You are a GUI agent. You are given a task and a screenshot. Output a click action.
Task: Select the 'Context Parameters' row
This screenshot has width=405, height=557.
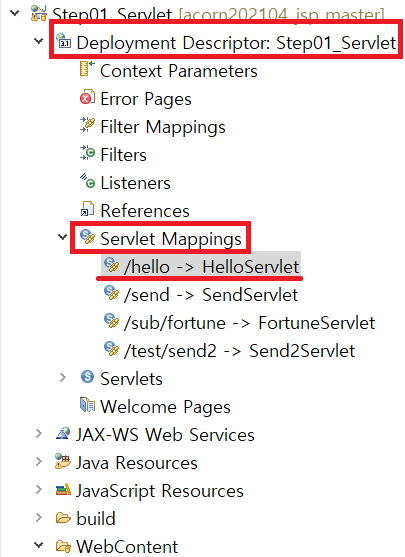(x=179, y=71)
